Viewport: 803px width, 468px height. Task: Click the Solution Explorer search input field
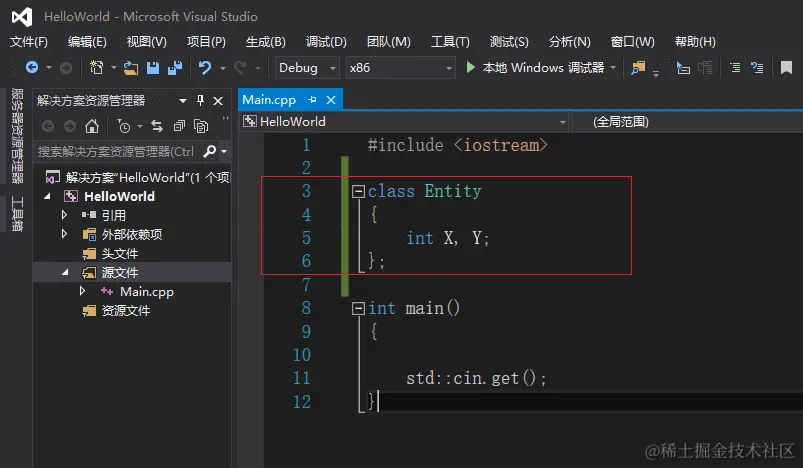(x=117, y=152)
